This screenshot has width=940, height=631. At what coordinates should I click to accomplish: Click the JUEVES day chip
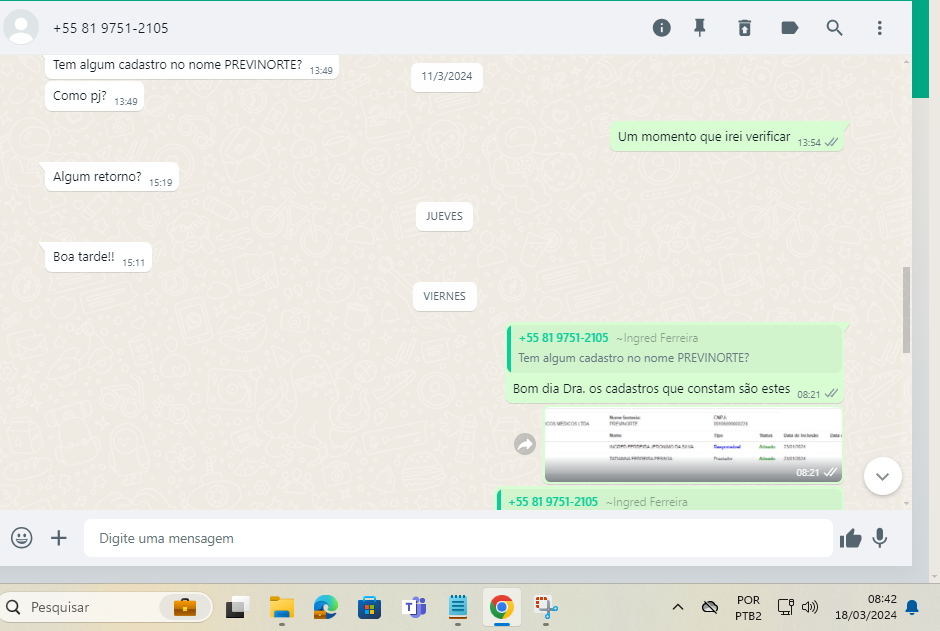click(444, 216)
